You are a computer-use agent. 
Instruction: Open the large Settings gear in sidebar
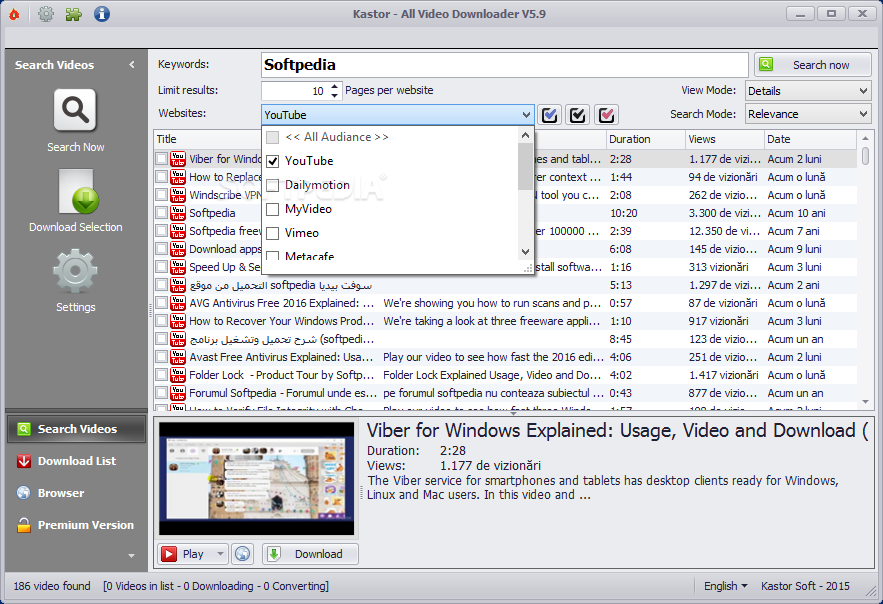click(x=75, y=271)
